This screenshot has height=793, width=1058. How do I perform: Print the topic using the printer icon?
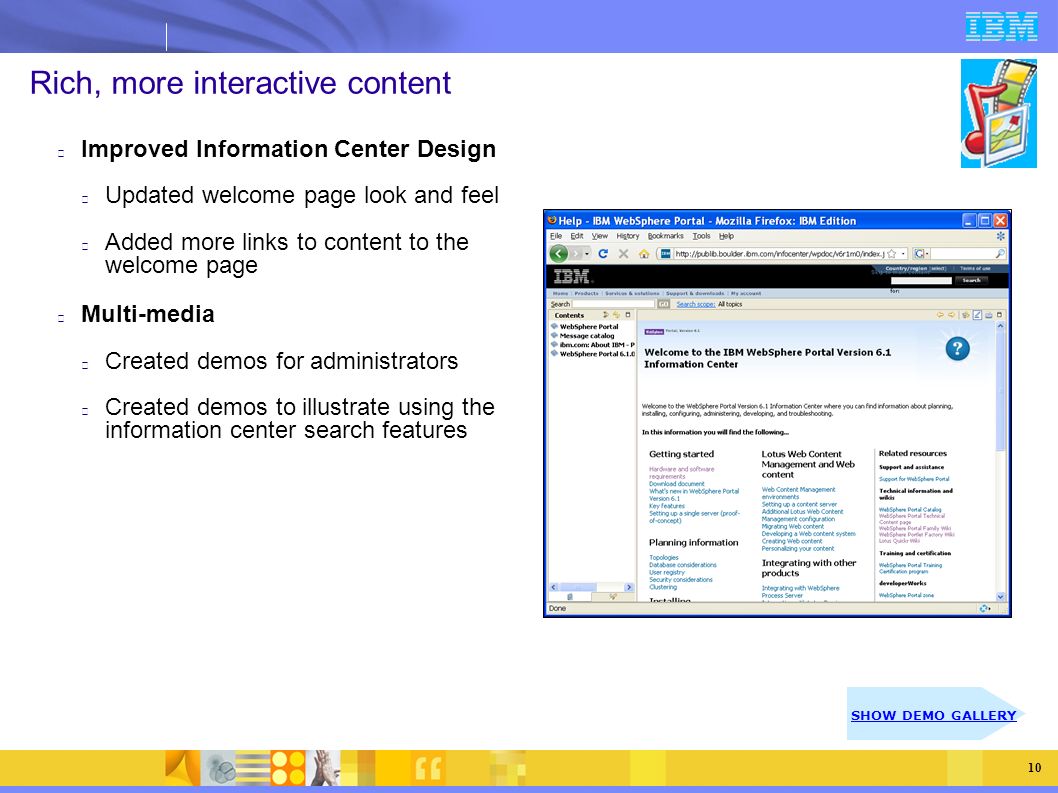click(989, 315)
